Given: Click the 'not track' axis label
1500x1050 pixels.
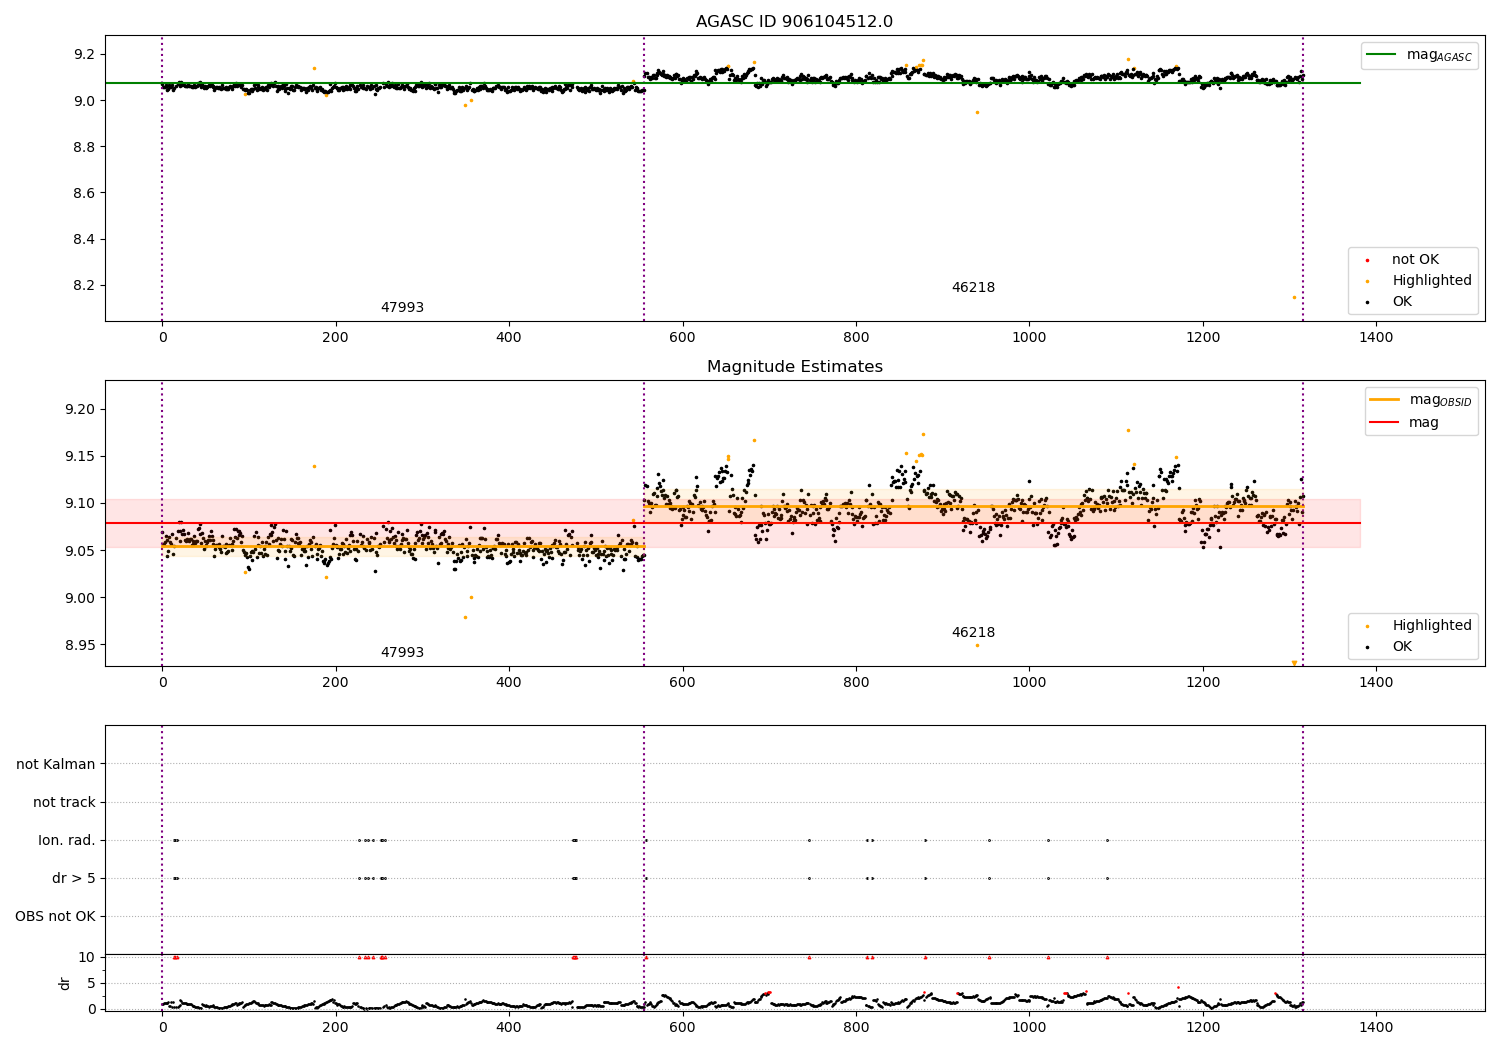Looking at the screenshot, I should click(x=64, y=803).
